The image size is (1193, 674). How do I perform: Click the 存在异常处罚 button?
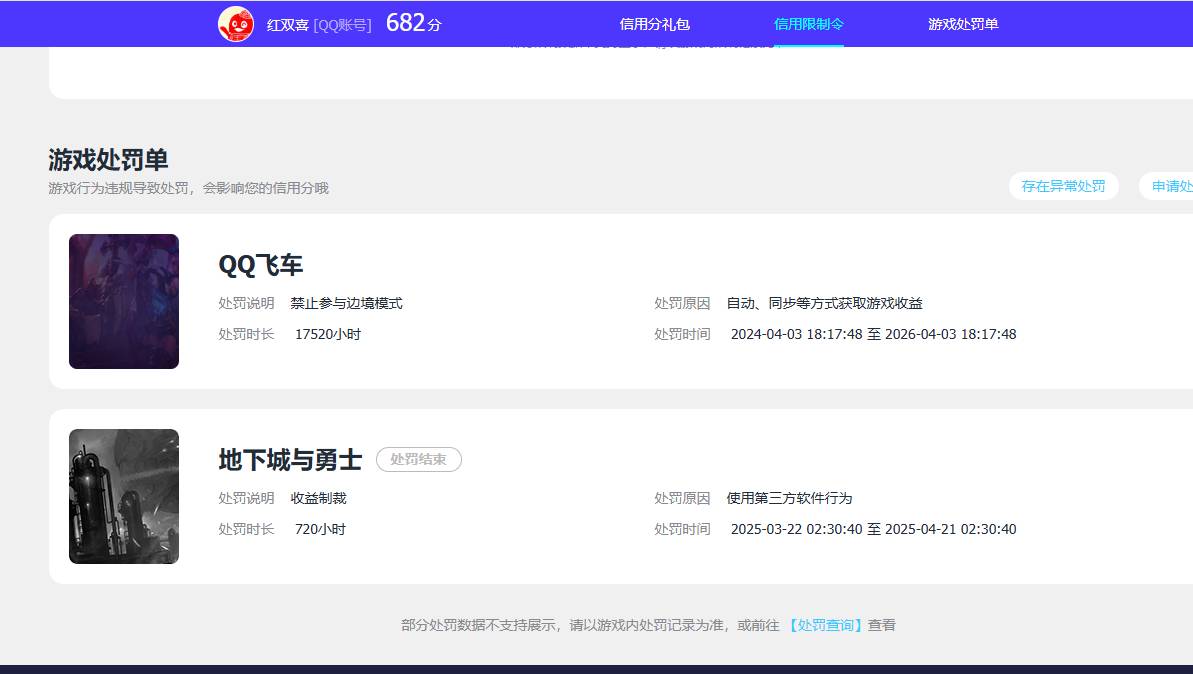click(x=1063, y=186)
